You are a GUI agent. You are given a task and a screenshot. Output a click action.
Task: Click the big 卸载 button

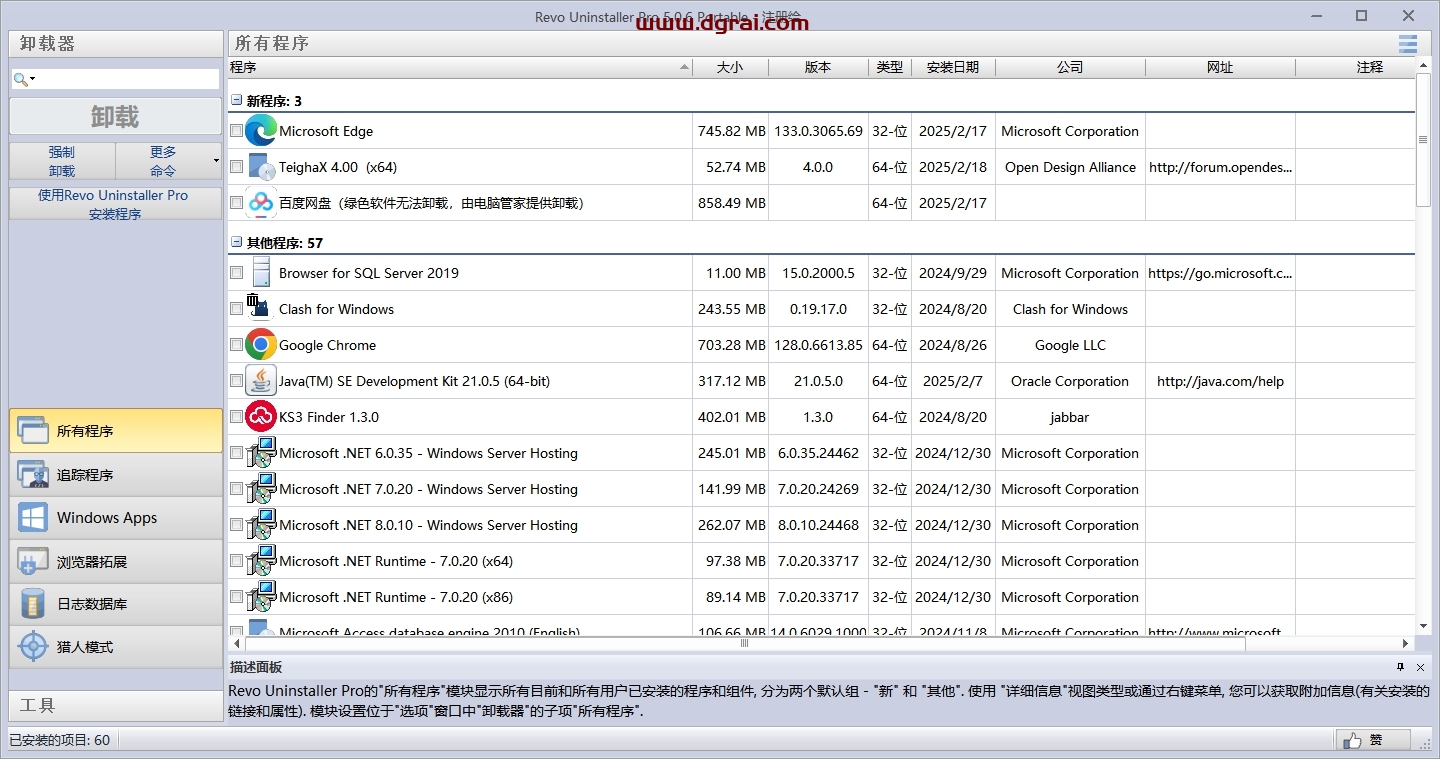tap(115, 116)
